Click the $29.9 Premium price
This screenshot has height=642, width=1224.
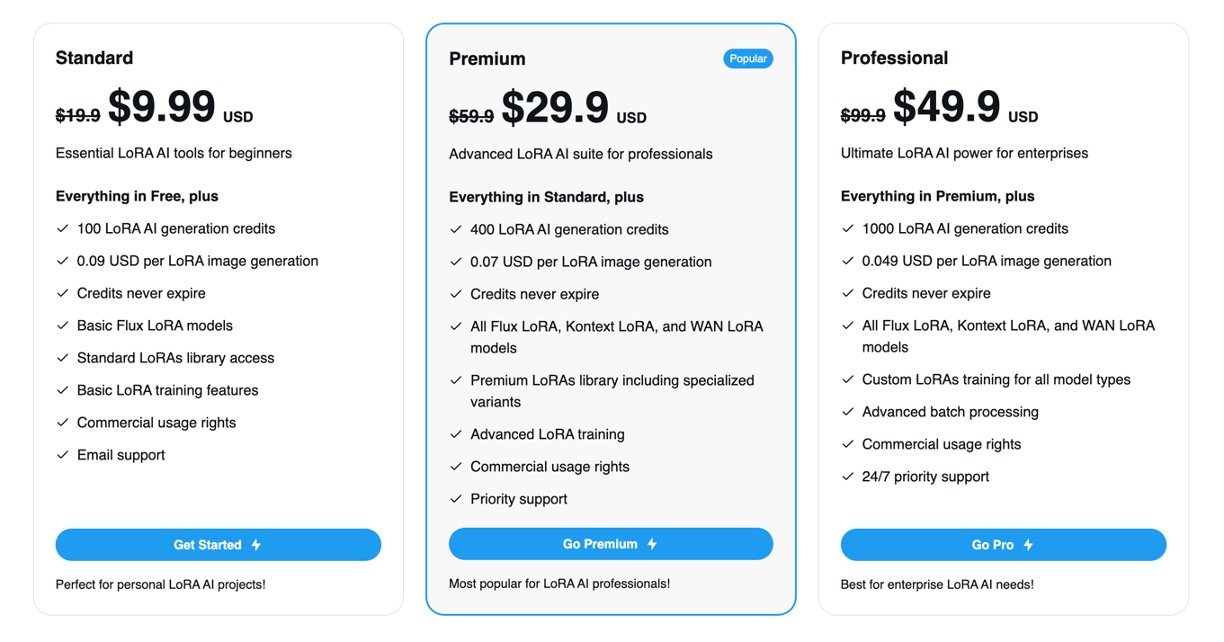[555, 108]
